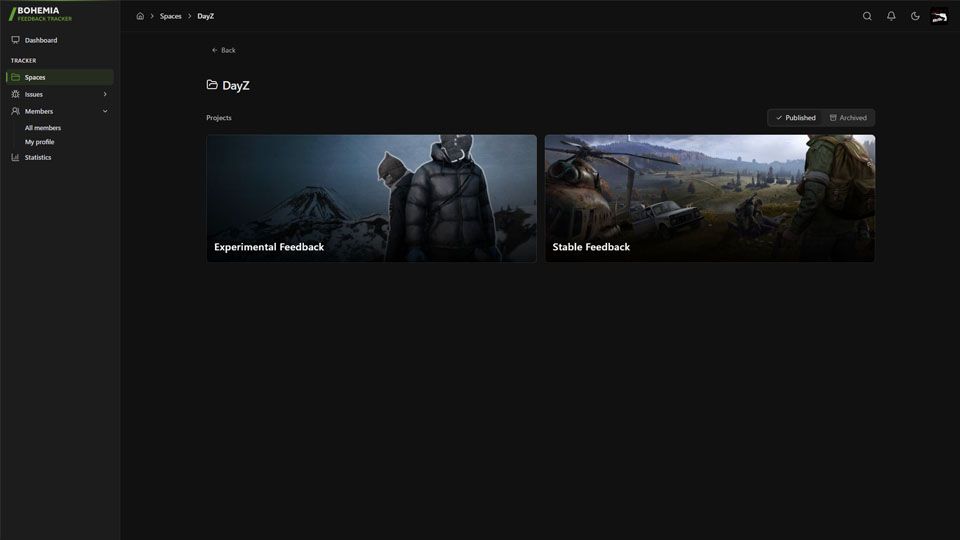
Task: Open the Stable Feedback project card
Action: [710, 198]
